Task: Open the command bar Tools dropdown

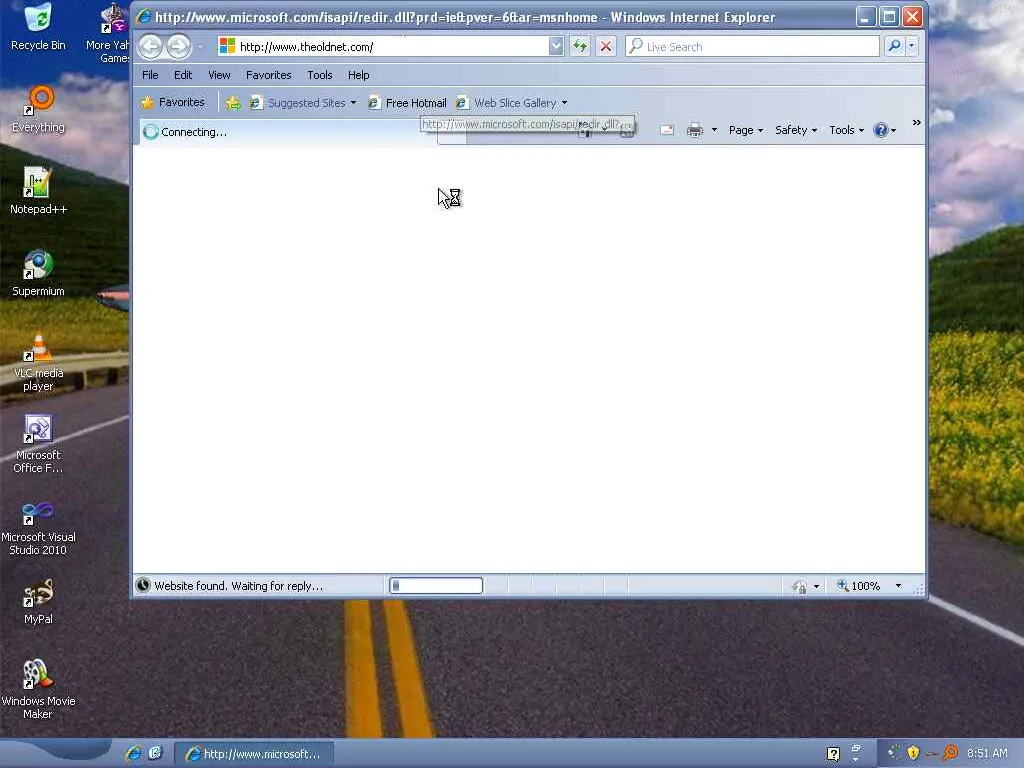Action: (846, 130)
